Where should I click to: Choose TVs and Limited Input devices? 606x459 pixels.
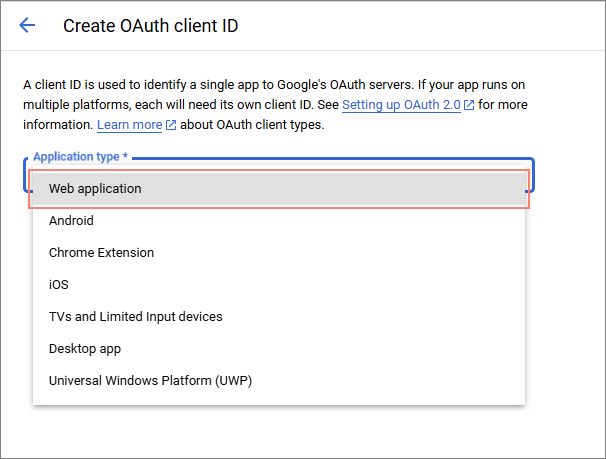pyautogui.click(x=135, y=316)
